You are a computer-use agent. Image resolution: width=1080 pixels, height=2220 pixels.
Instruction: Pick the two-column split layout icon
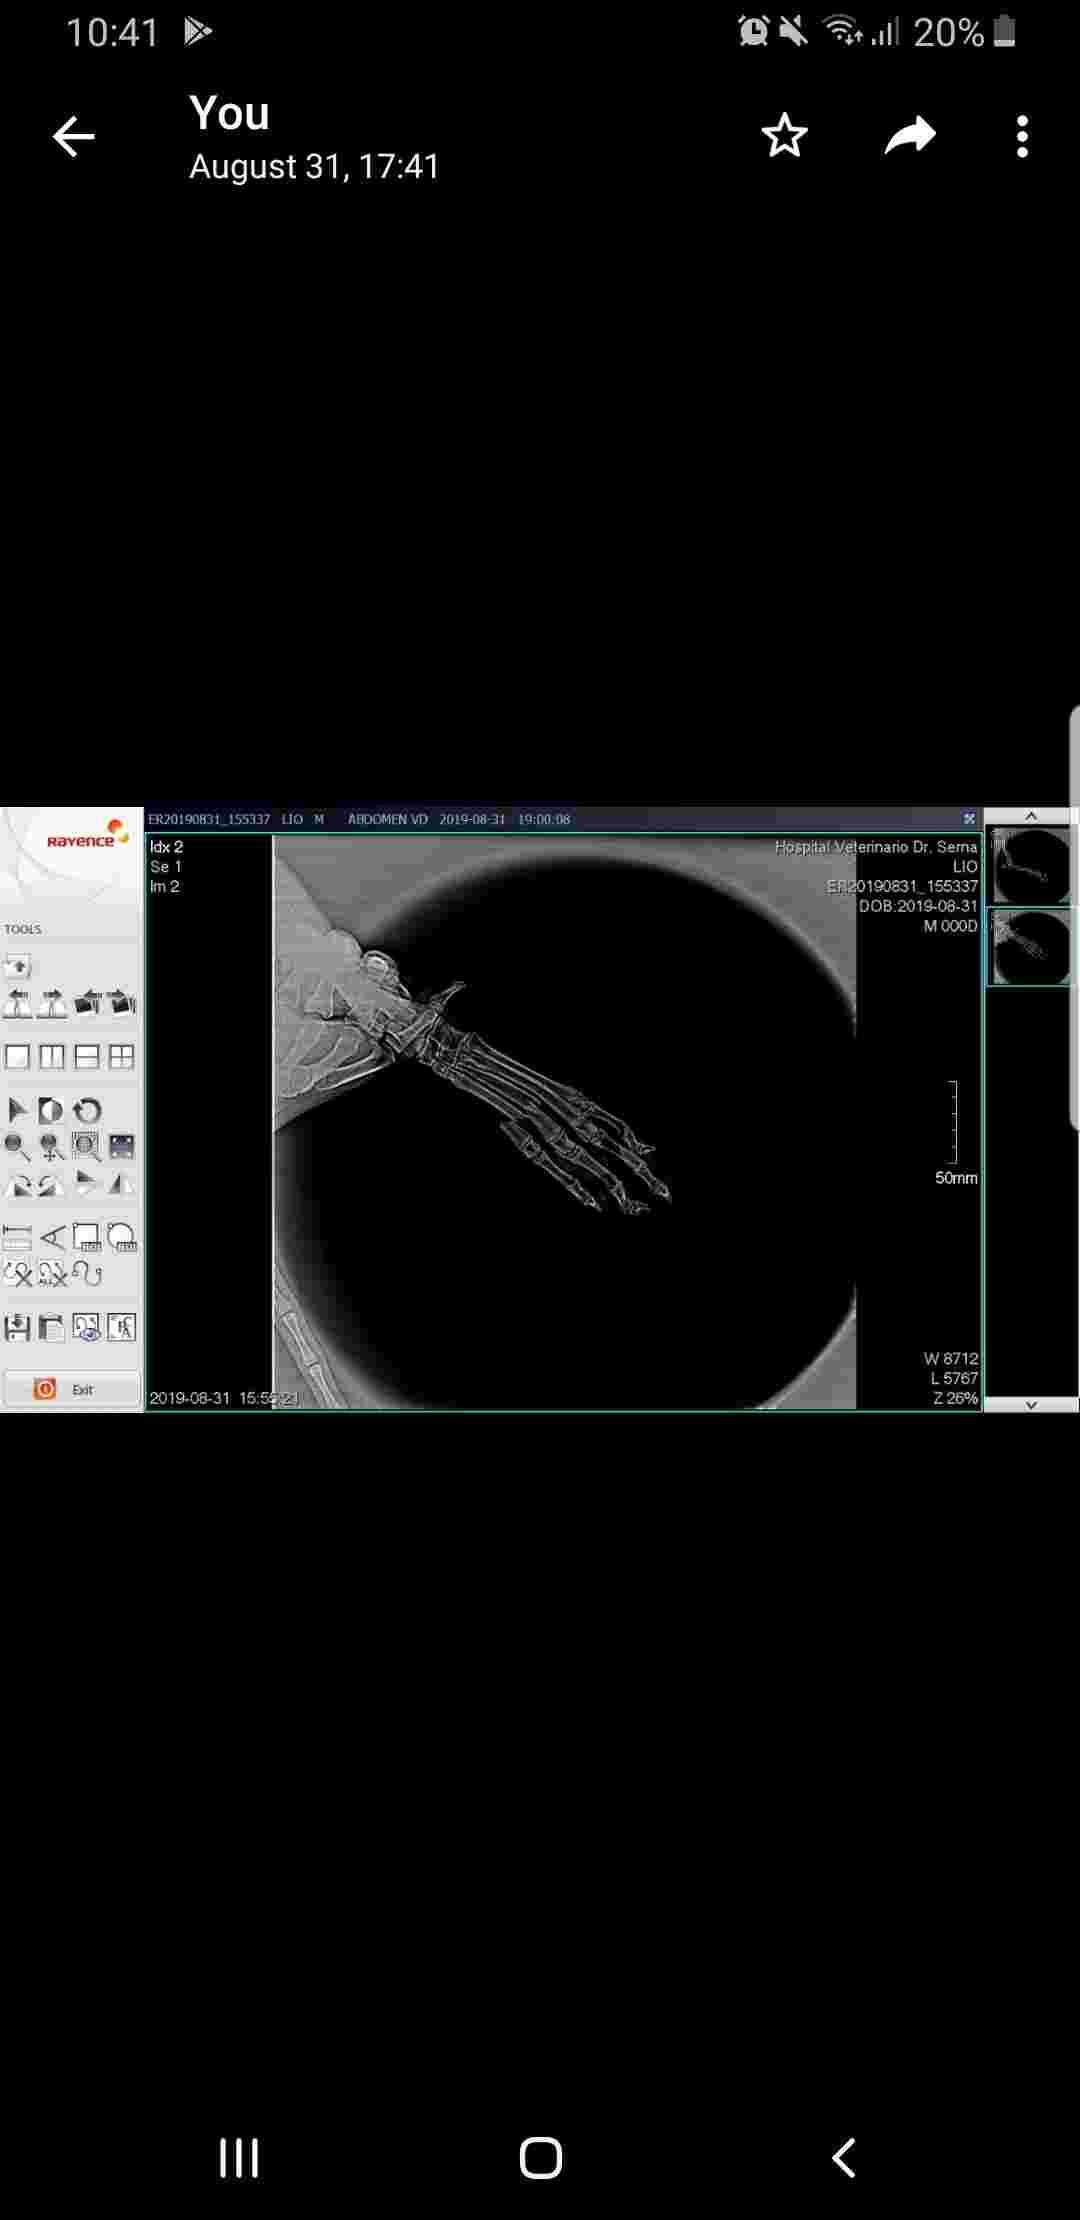[x=52, y=1057]
